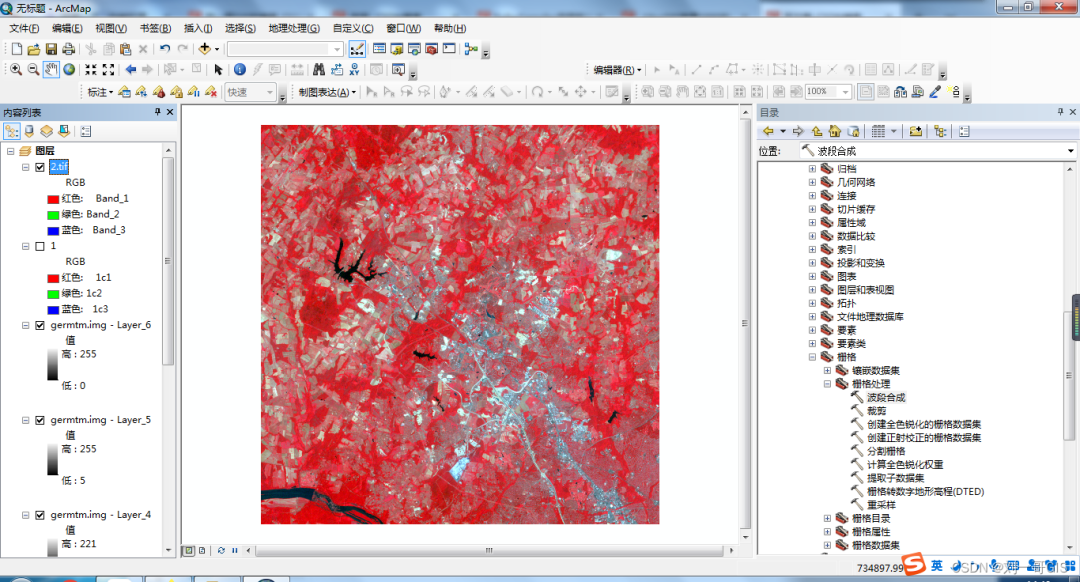This screenshot has height=582, width=1080.
Task: Undo the last action
Action: click(165, 49)
